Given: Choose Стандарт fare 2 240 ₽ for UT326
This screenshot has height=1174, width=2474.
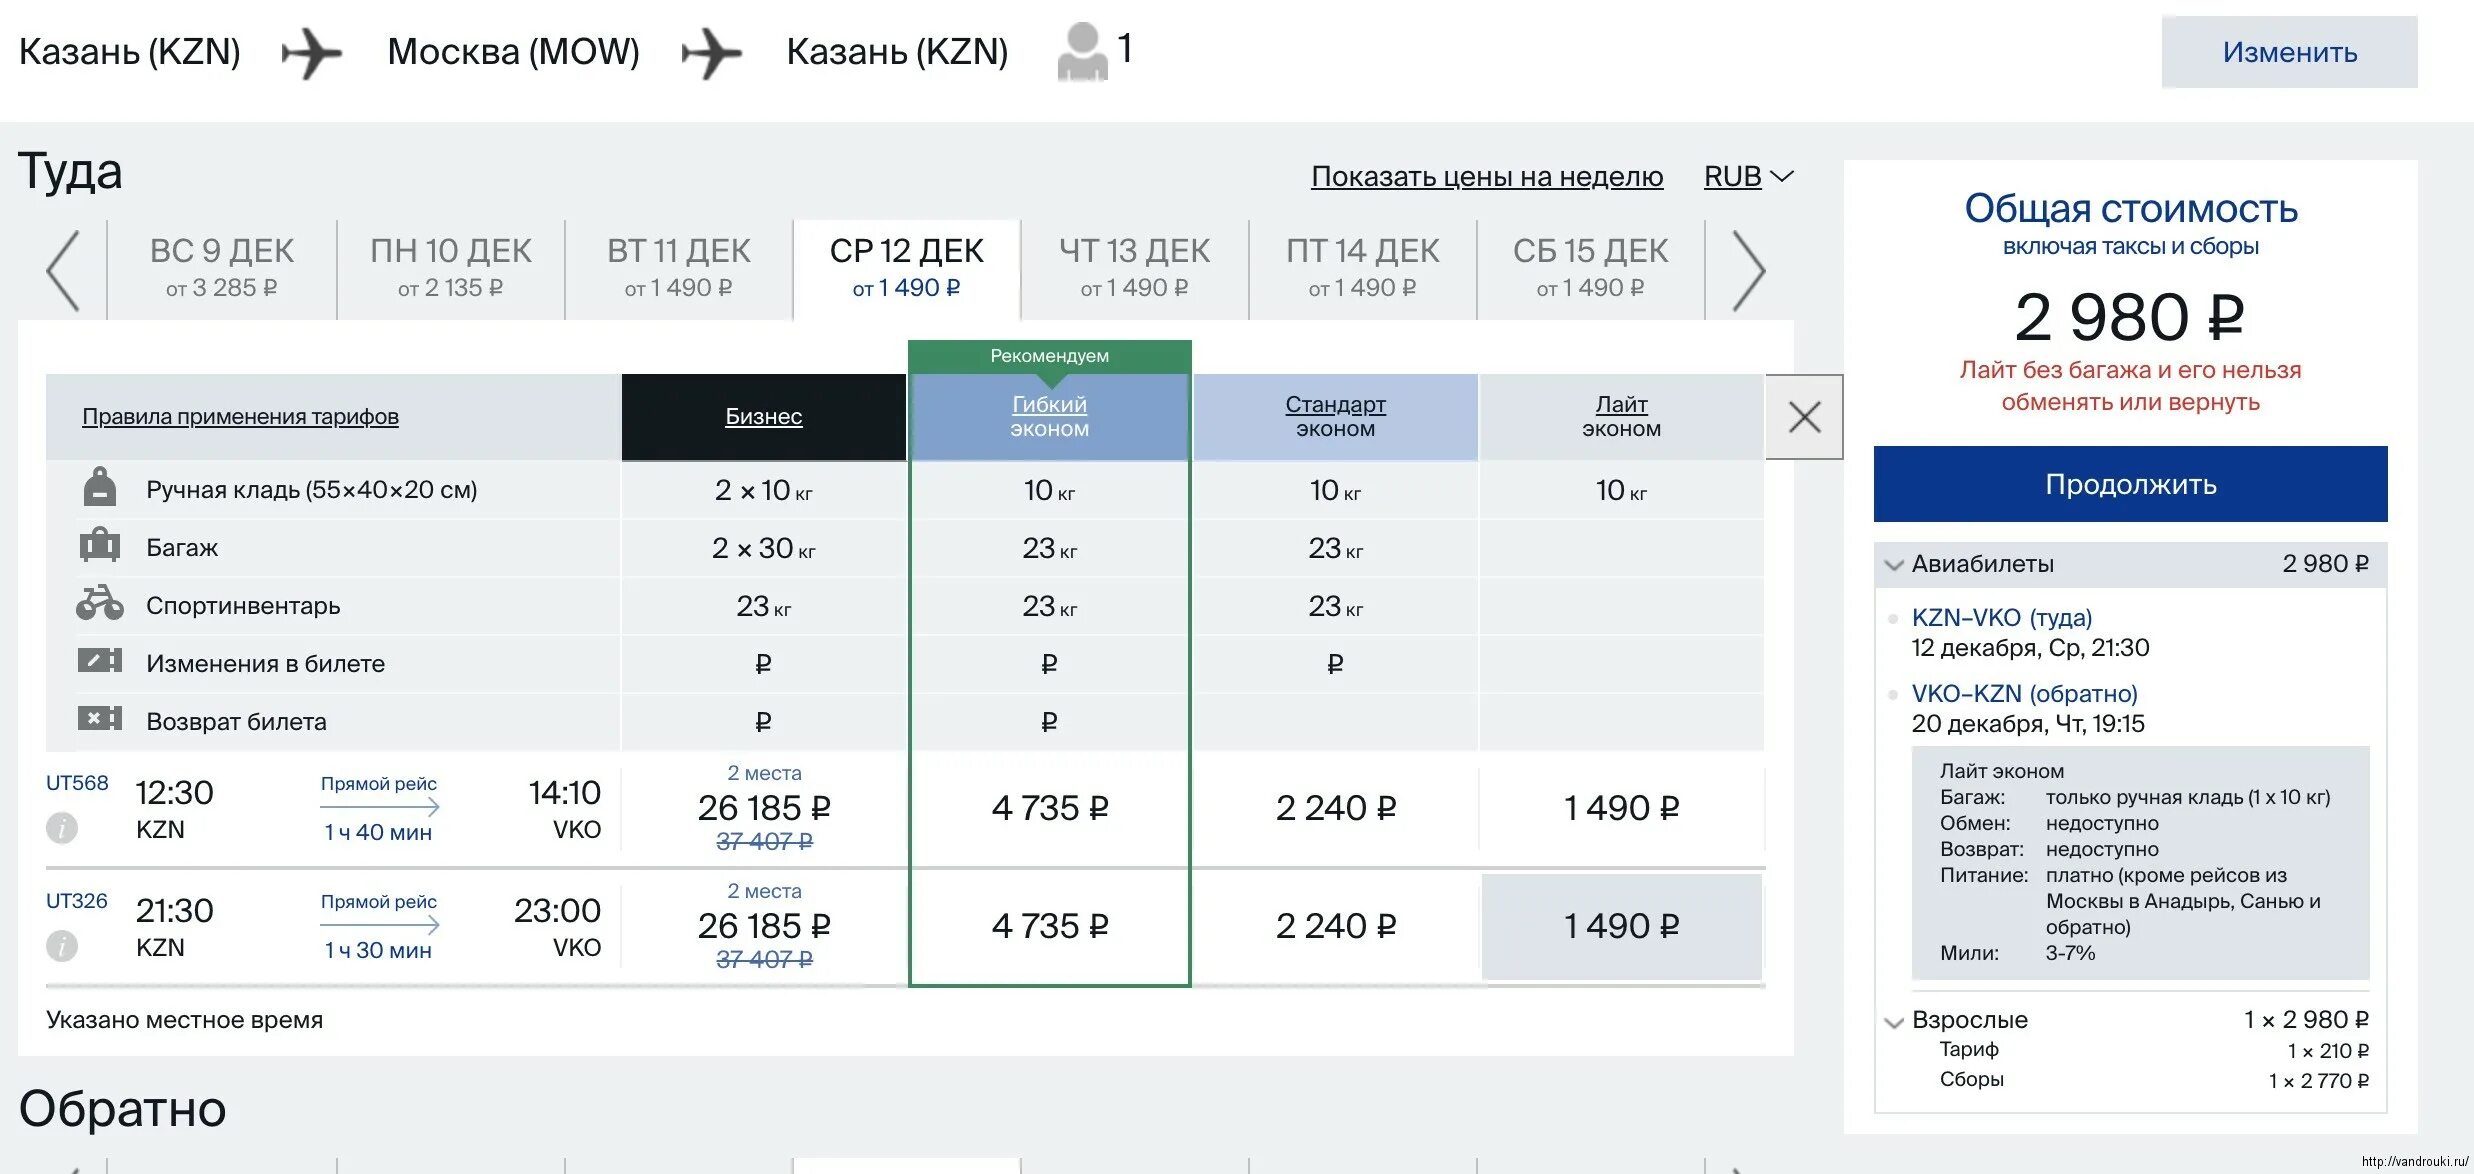Looking at the screenshot, I should tap(1335, 926).
